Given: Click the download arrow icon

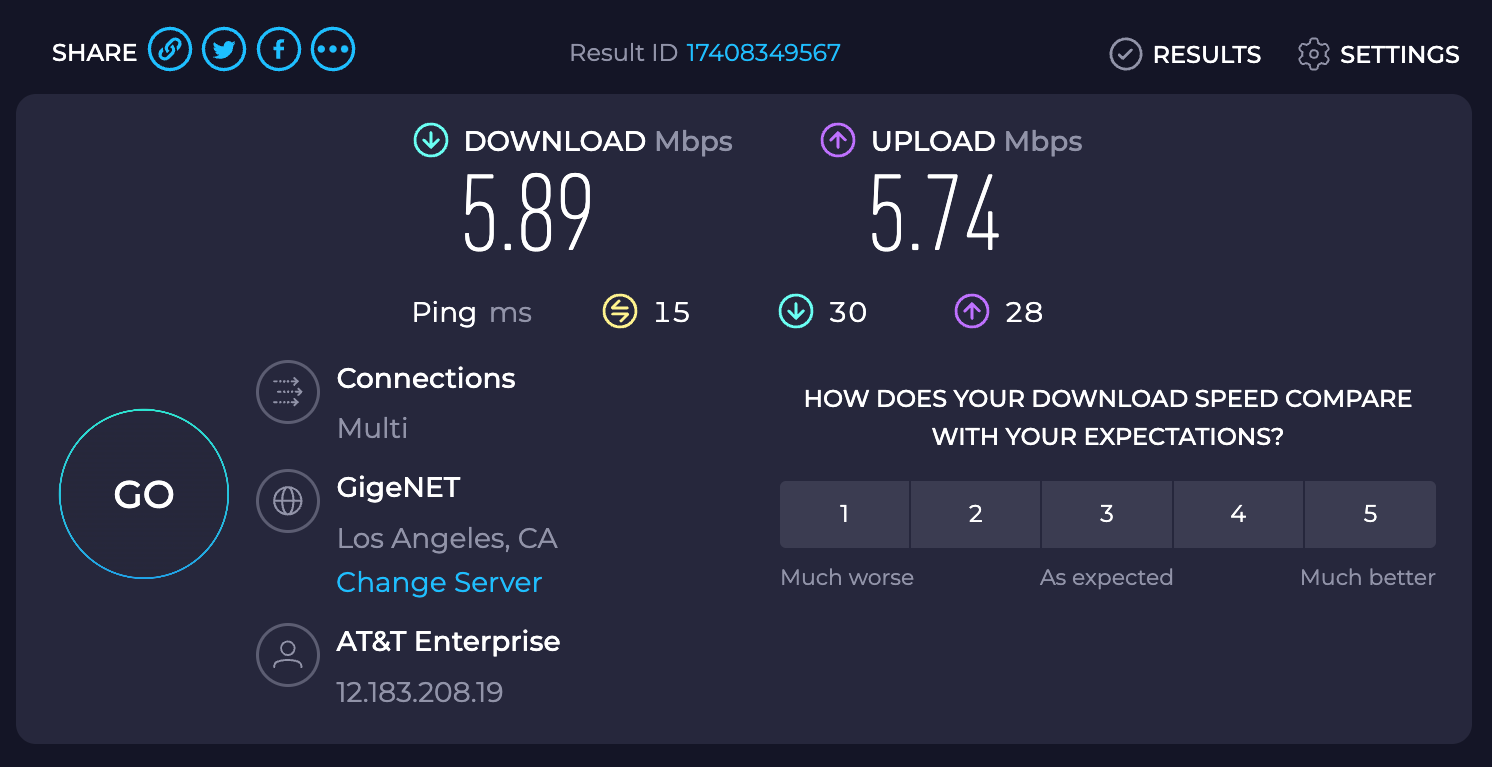Looking at the screenshot, I should [x=431, y=141].
